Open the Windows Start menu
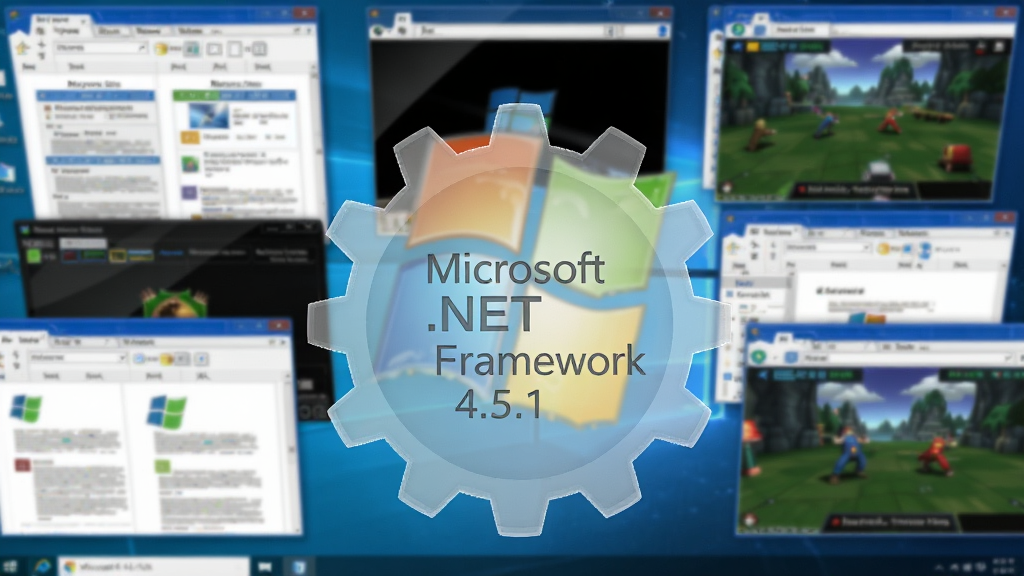The width and height of the screenshot is (1024, 576). [9, 566]
